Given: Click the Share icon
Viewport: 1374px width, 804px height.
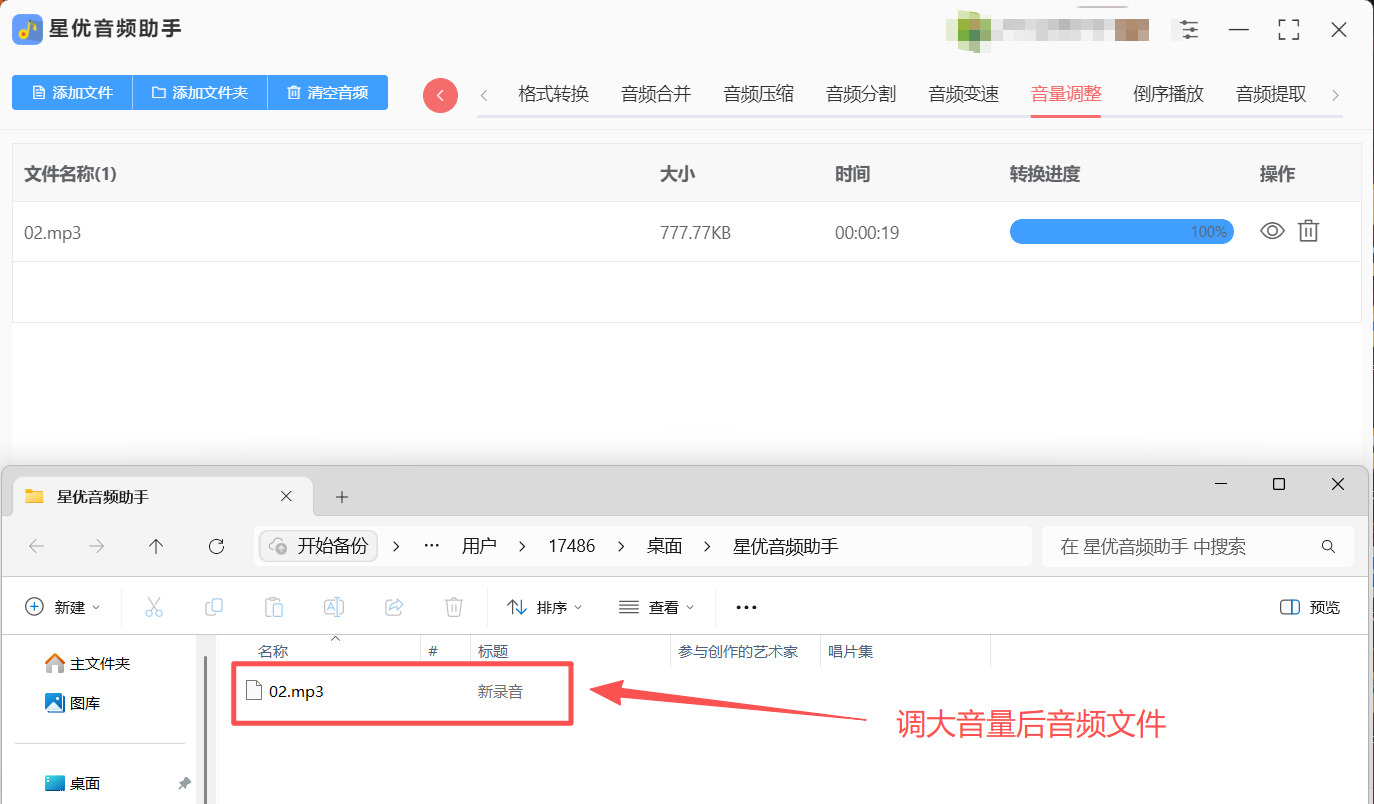Looking at the screenshot, I should click(394, 607).
